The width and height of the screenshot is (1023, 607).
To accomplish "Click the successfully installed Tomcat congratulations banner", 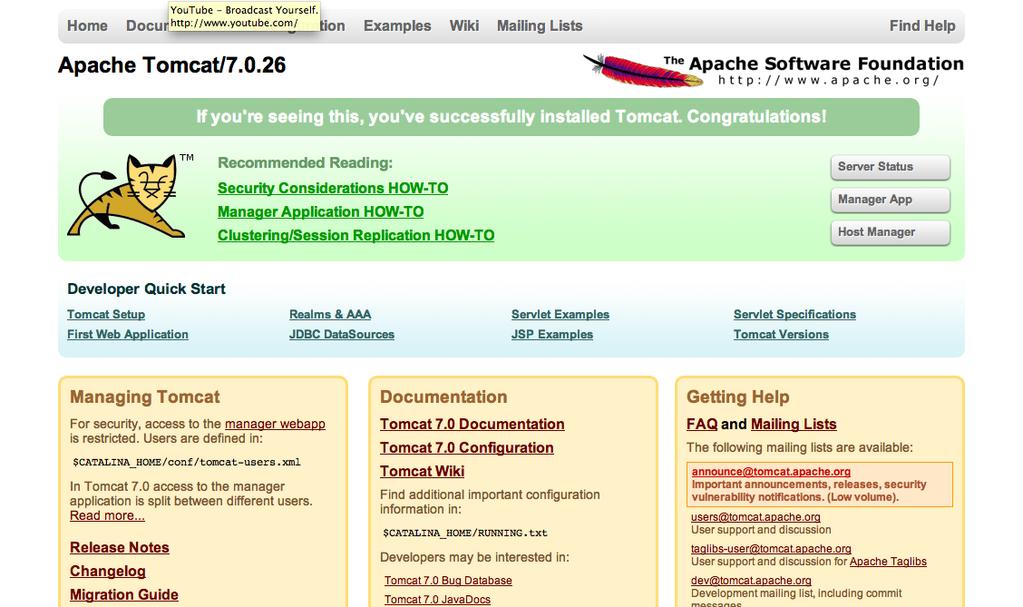I will (512, 117).
